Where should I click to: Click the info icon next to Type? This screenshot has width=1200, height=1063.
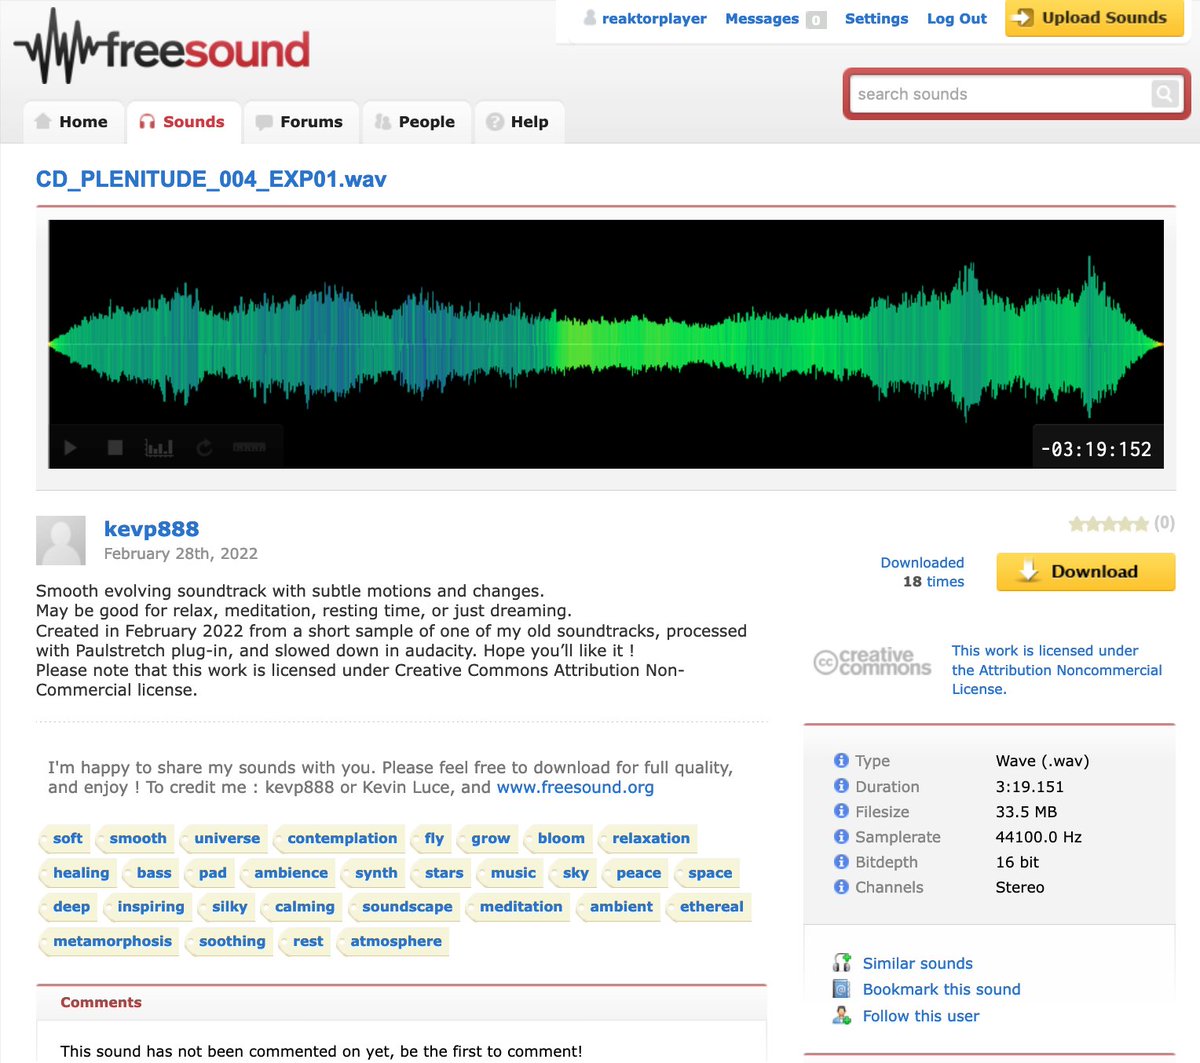(x=841, y=761)
